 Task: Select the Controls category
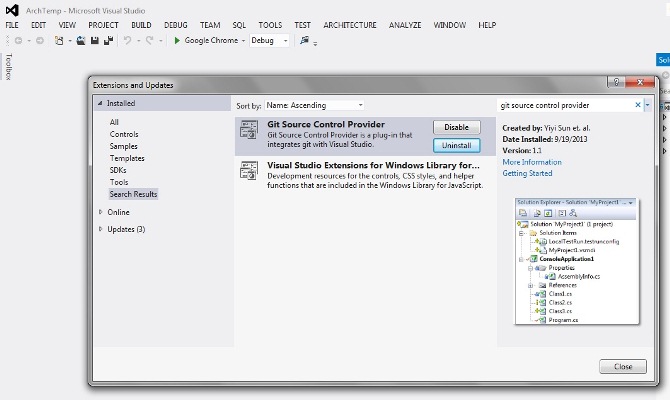click(124, 134)
